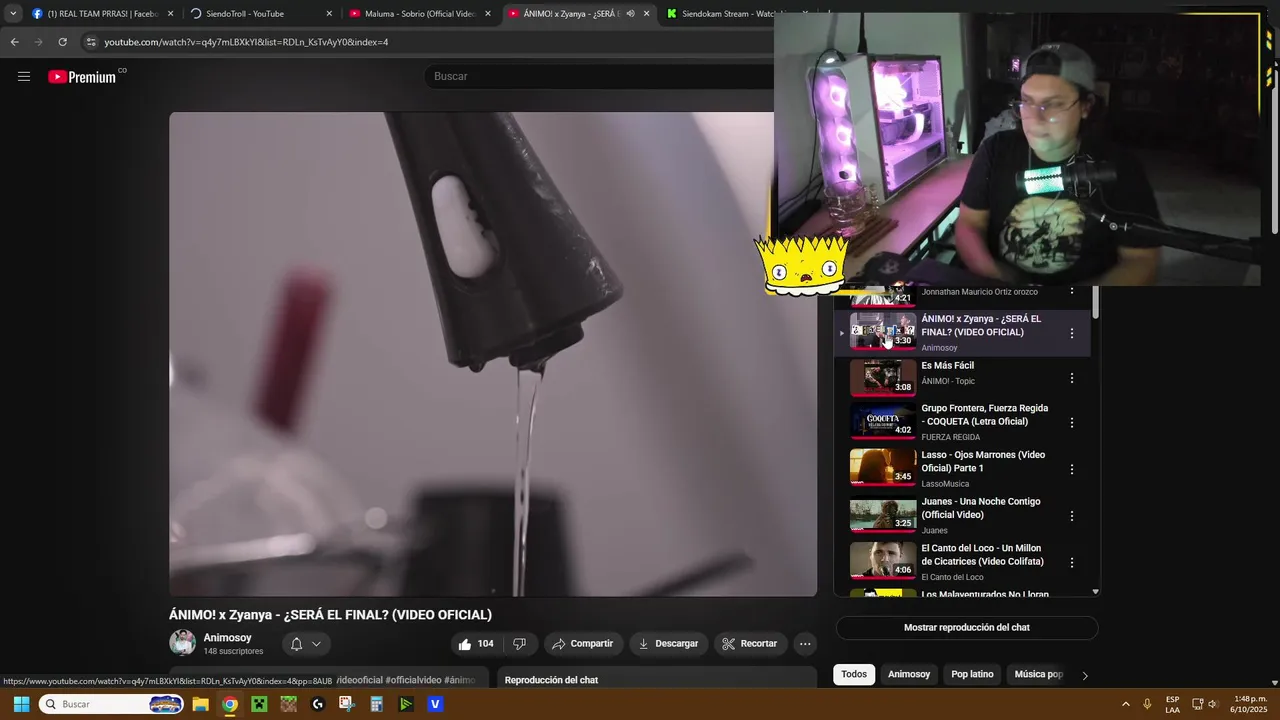Switch to the Maluma - Sobrio tab
Viewport: 1280px width, 720px height.
click(x=420, y=14)
